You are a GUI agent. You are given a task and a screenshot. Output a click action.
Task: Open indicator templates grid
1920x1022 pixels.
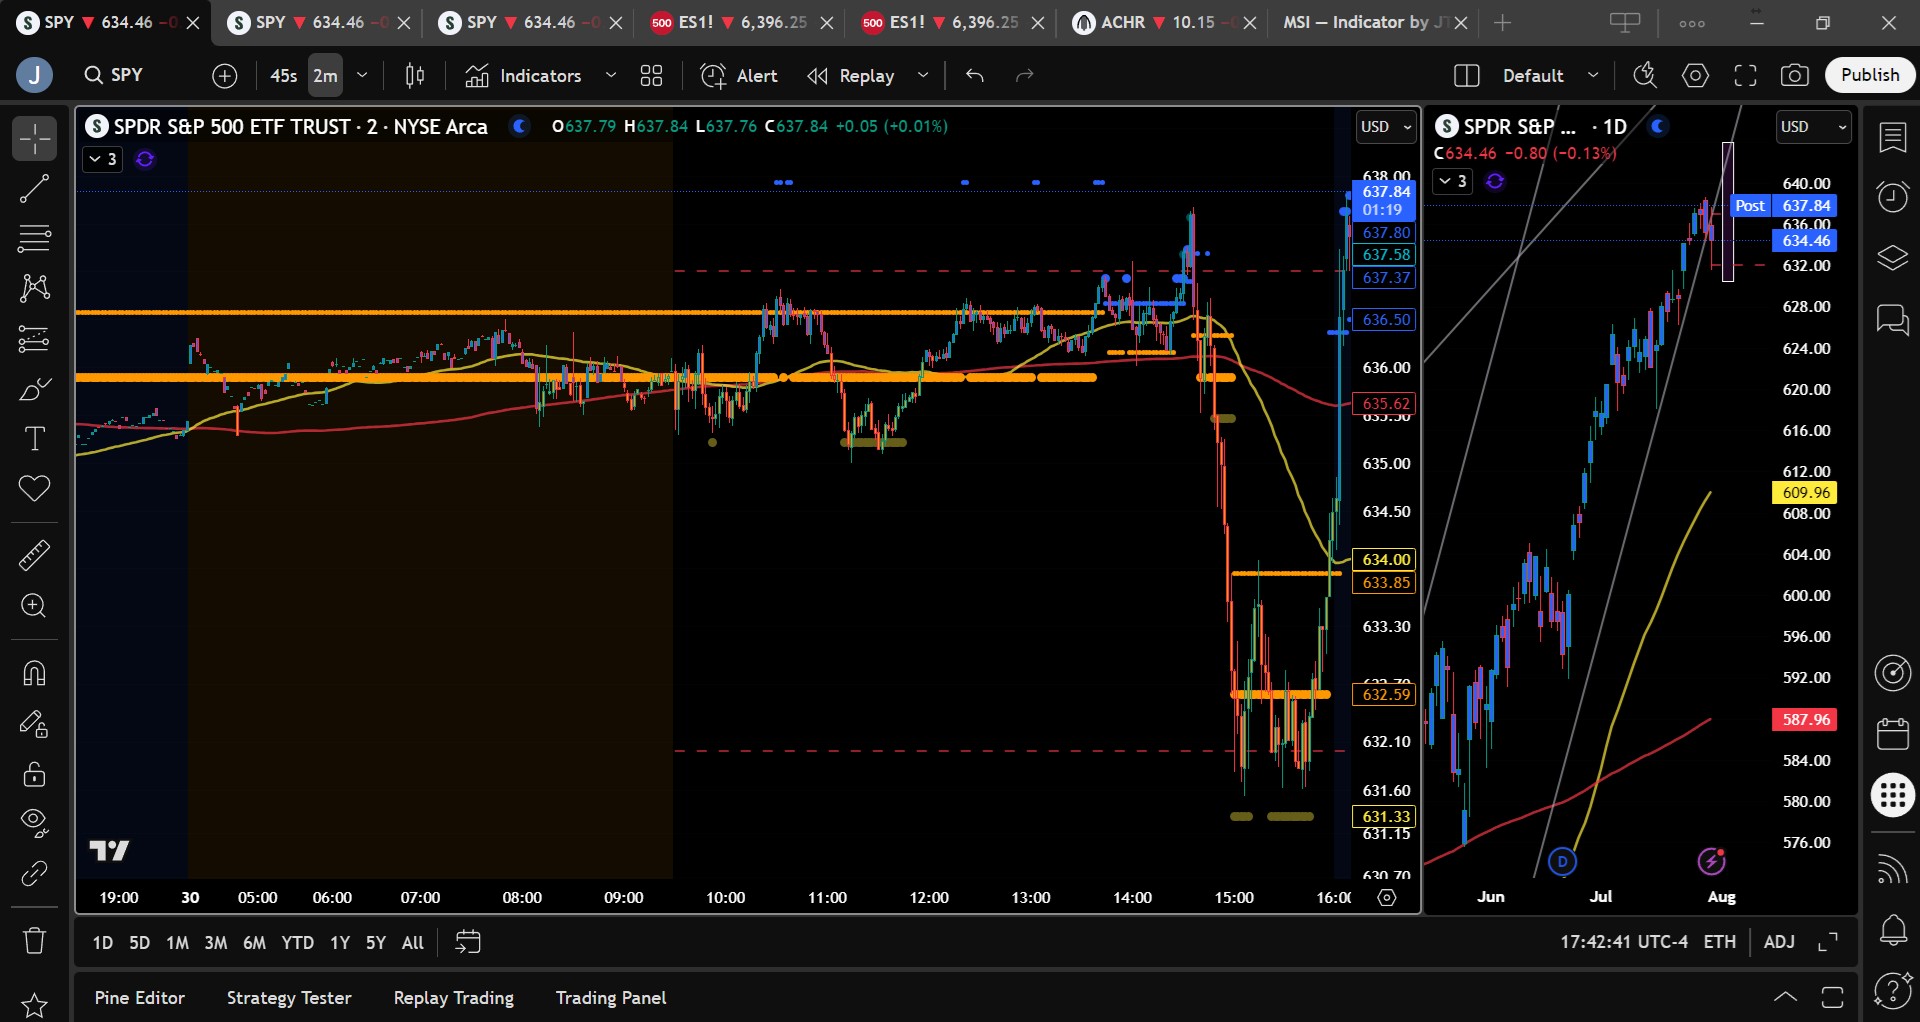pyautogui.click(x=652, y=75)
